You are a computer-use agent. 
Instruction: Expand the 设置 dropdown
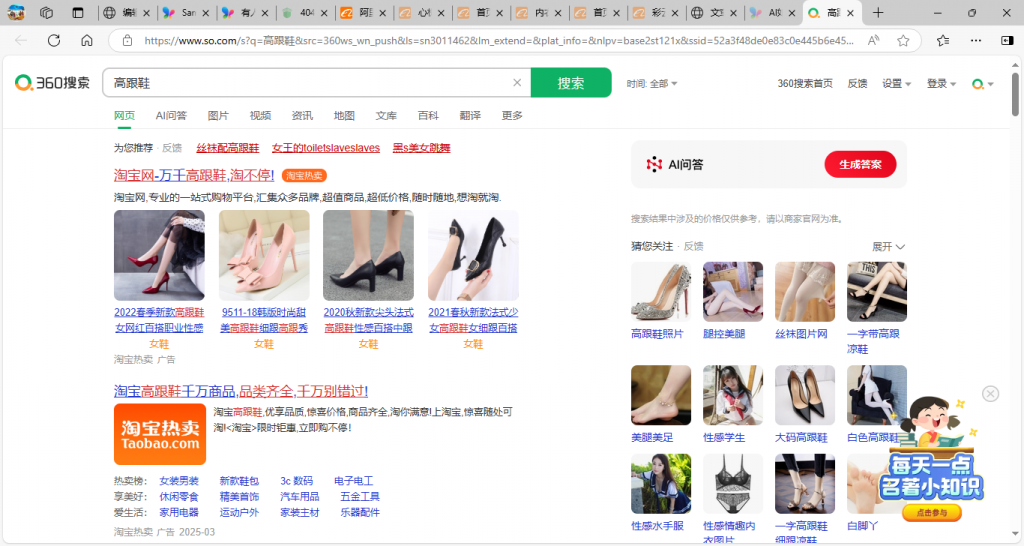[x=896, y=84]
